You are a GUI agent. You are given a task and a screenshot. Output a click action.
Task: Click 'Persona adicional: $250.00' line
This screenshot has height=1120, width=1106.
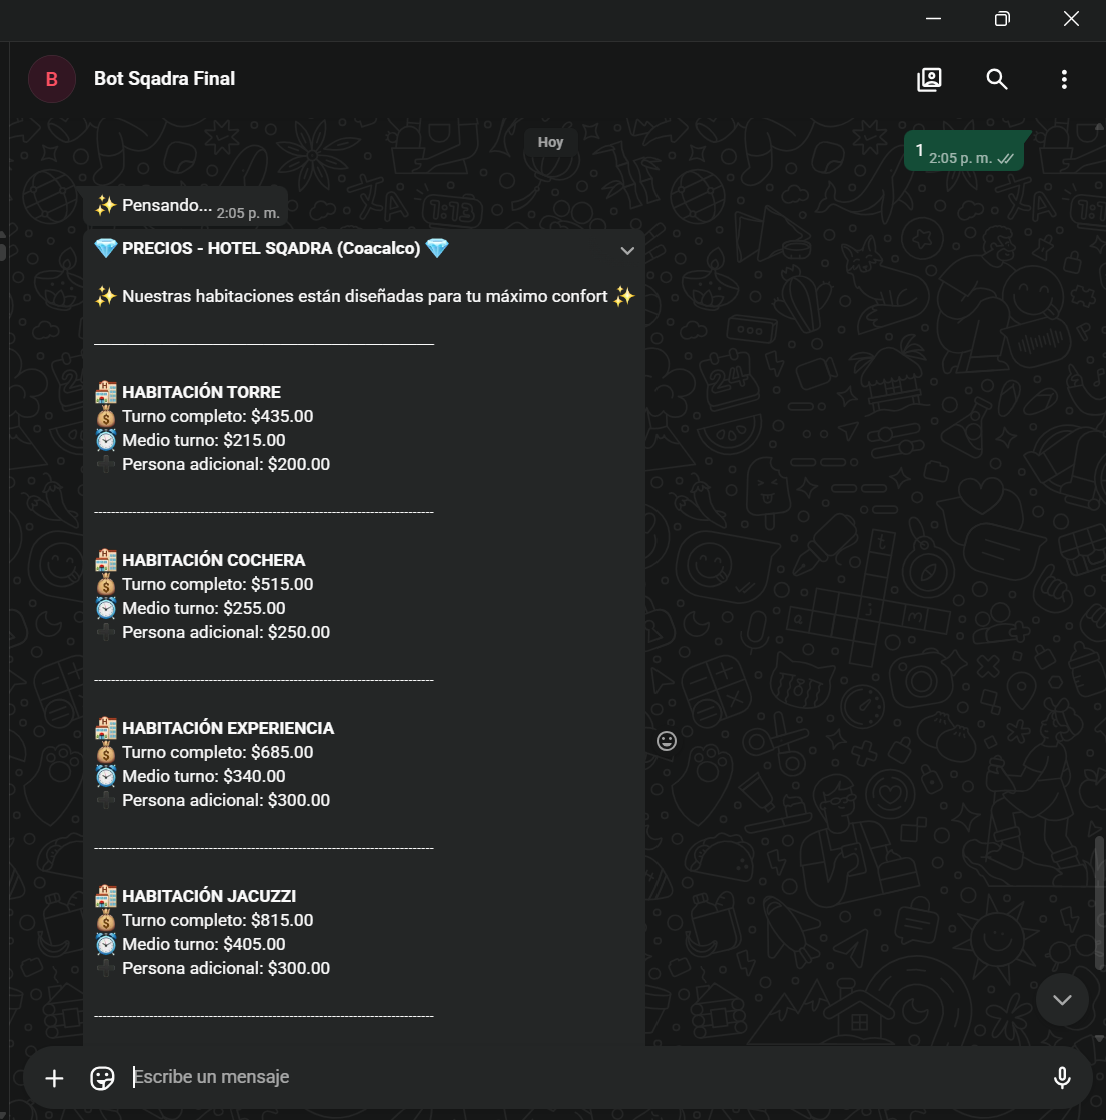coord(226,632)
